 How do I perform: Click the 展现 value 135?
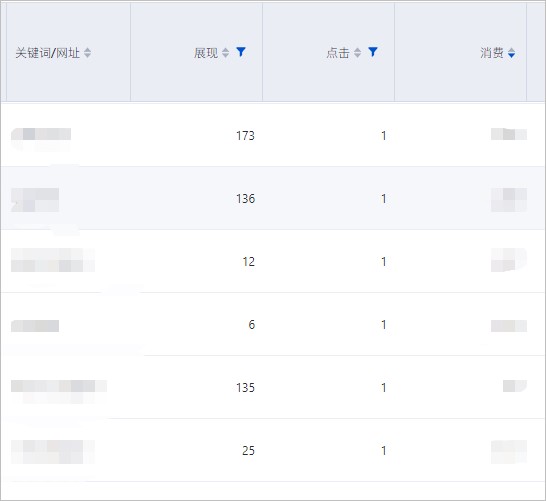245,388
